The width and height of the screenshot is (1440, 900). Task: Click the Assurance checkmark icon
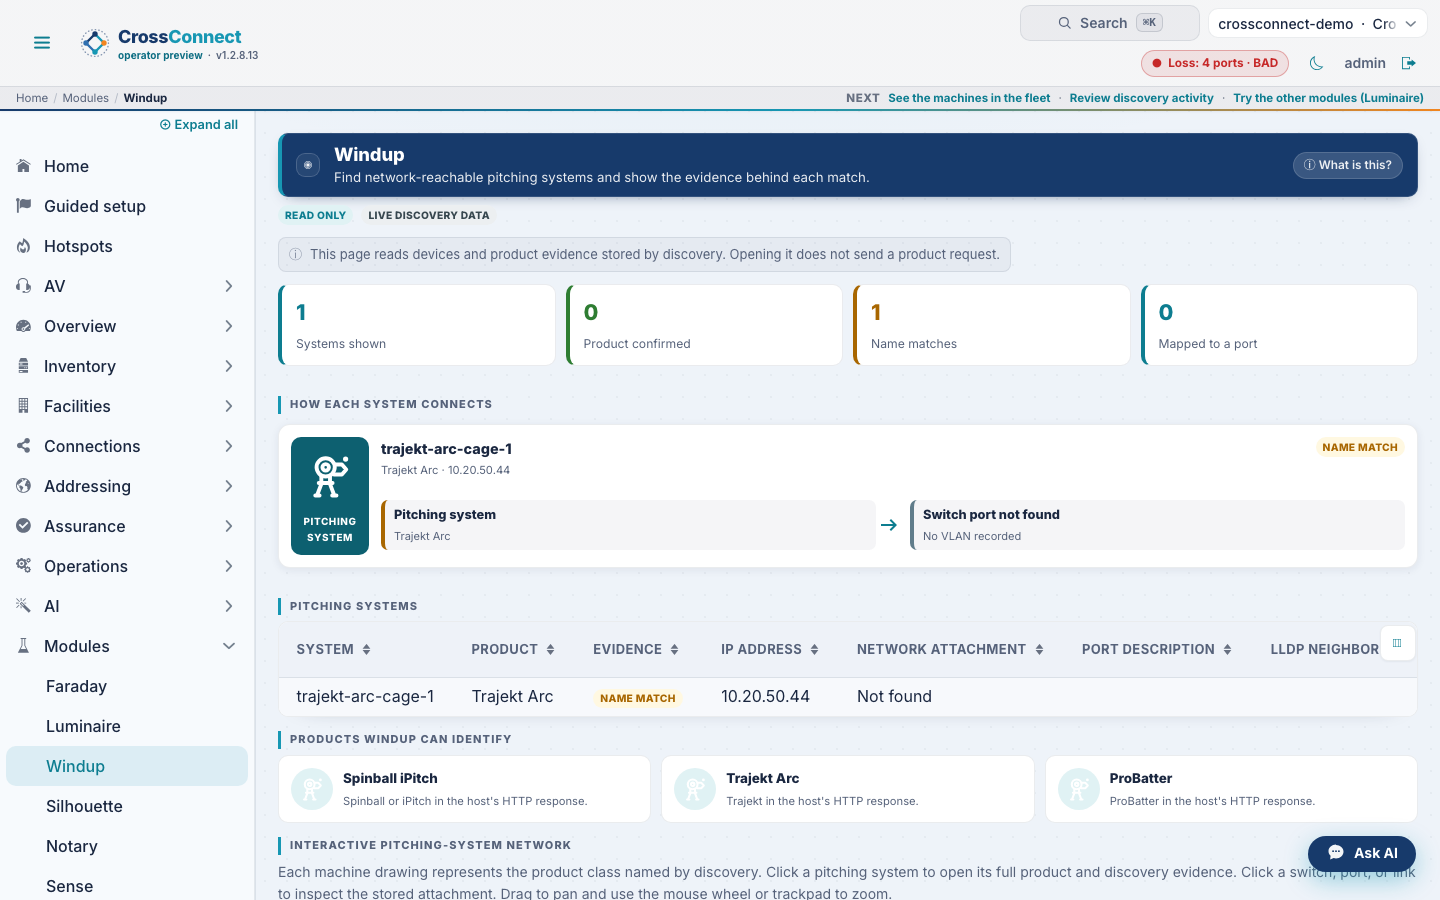pyautogui.click(x=23, y=526)
